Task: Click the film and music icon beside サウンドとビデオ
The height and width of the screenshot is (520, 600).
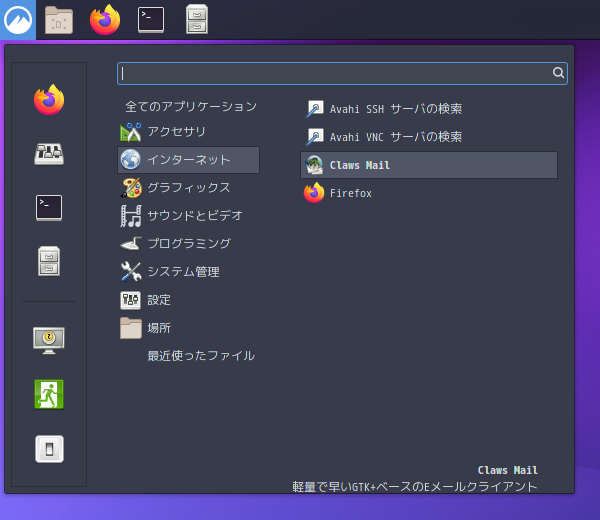Action: 130,216
